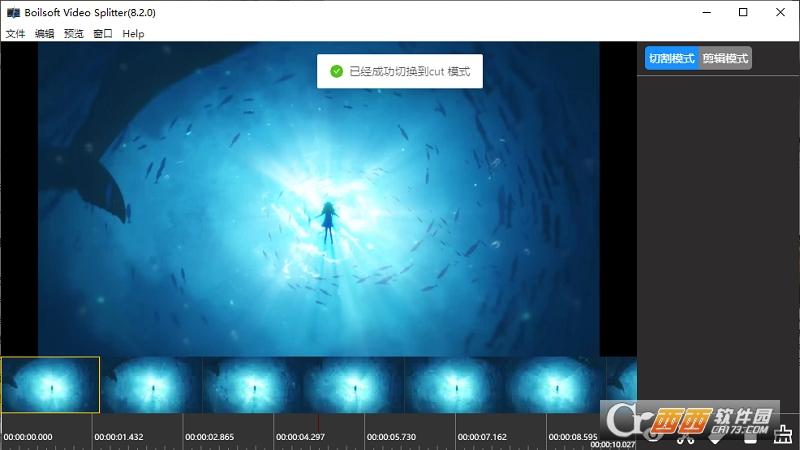Image resolution: width=800 pixels, height=450 pixels.
Task: Select the sixth filmstrip thumbnail
Action: point(556,385)
